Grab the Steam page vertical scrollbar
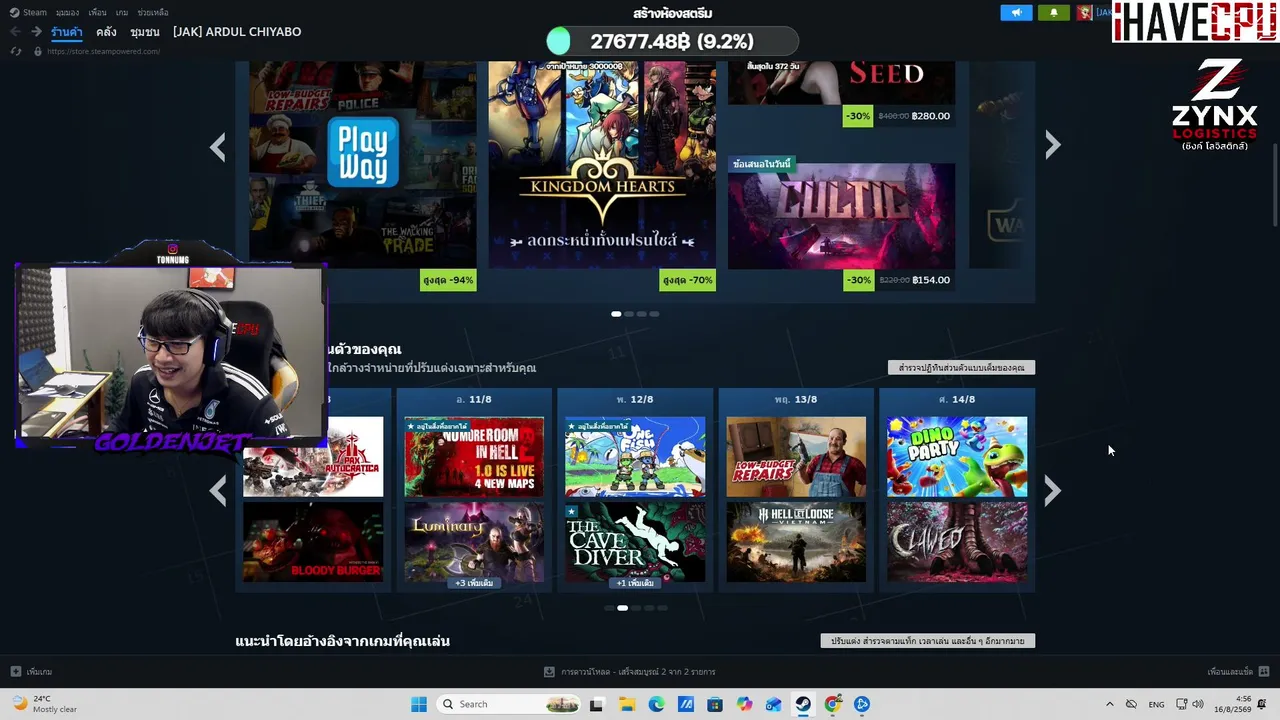The image size is (1280, 720). [x=1275, y=186]
